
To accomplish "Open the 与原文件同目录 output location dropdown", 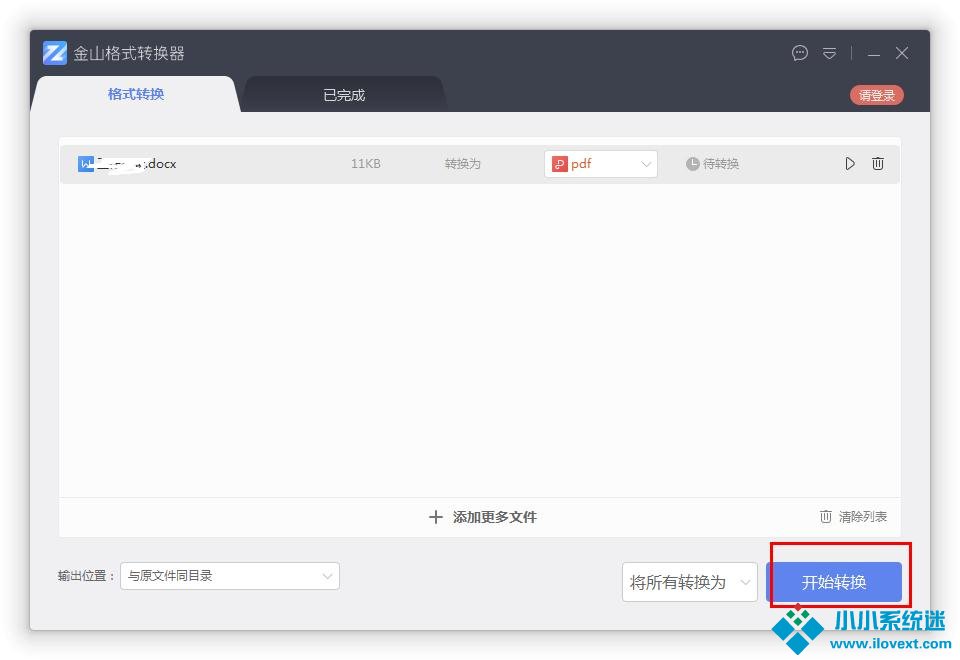I will point(230,576).
